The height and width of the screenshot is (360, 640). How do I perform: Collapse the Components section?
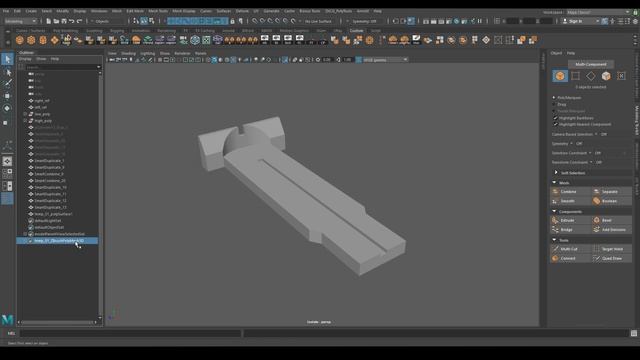(554, 211)
